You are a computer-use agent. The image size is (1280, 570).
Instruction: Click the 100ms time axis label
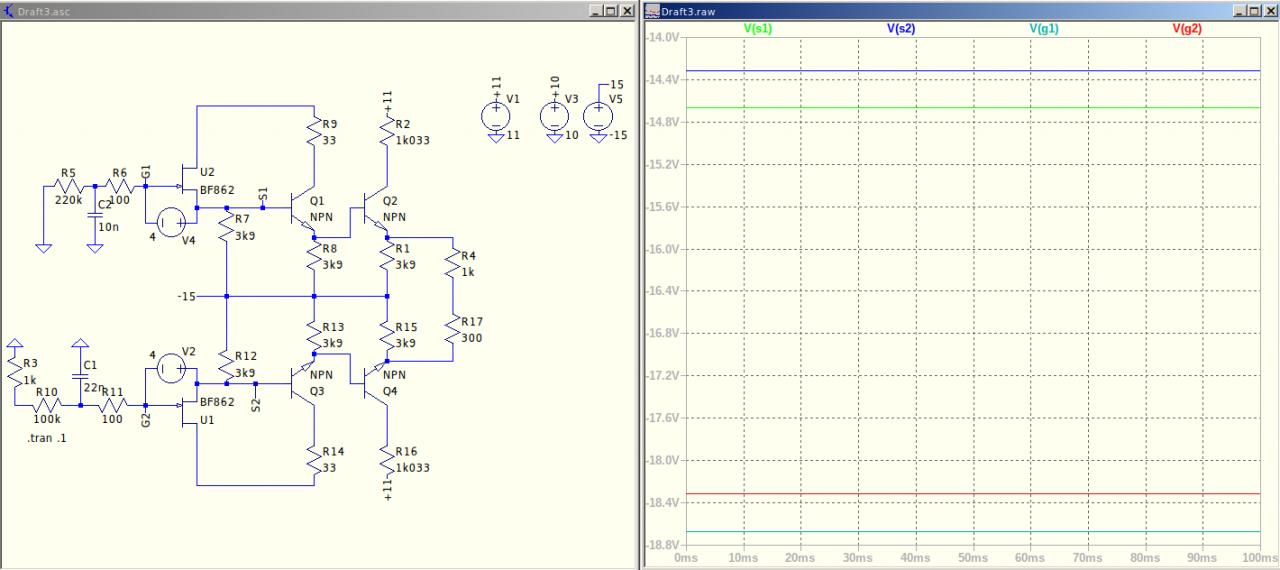click(1259, 557)
